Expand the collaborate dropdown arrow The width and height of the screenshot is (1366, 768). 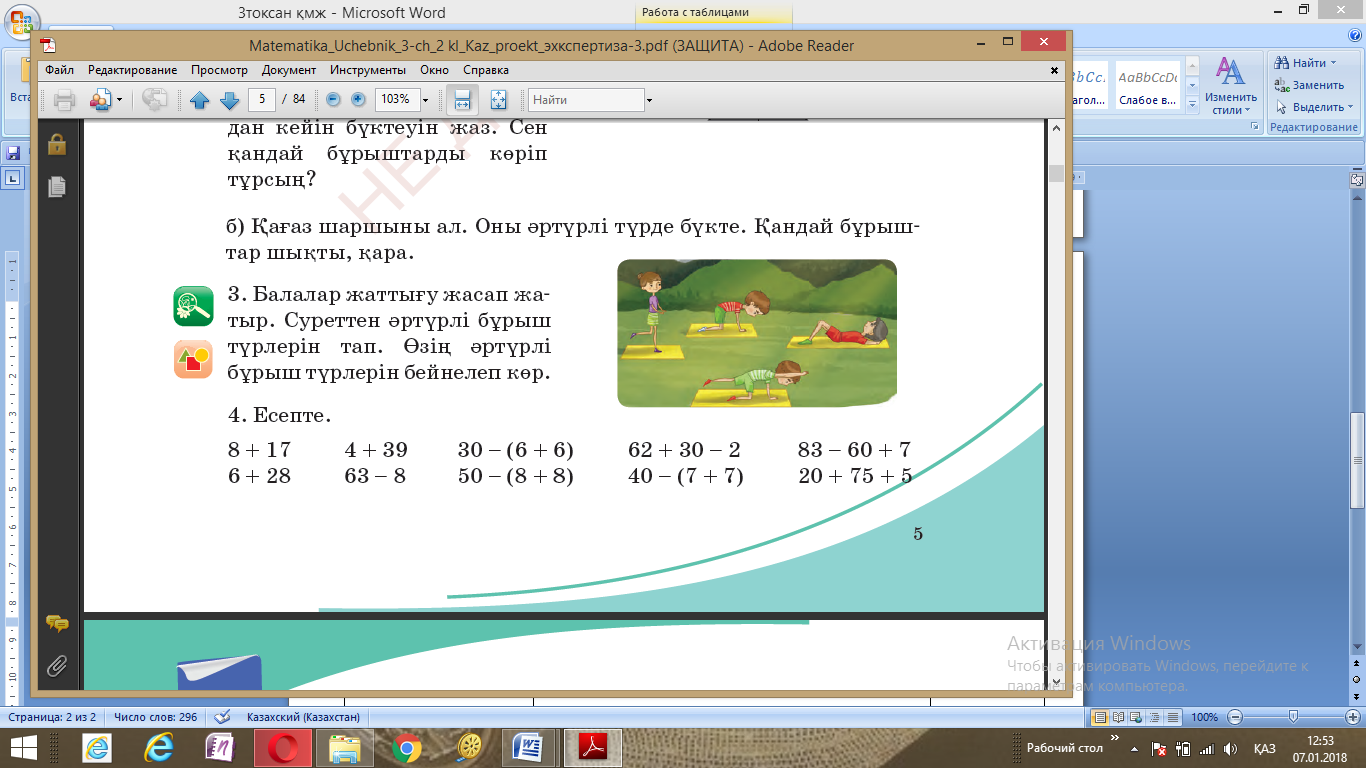(119, 101)
